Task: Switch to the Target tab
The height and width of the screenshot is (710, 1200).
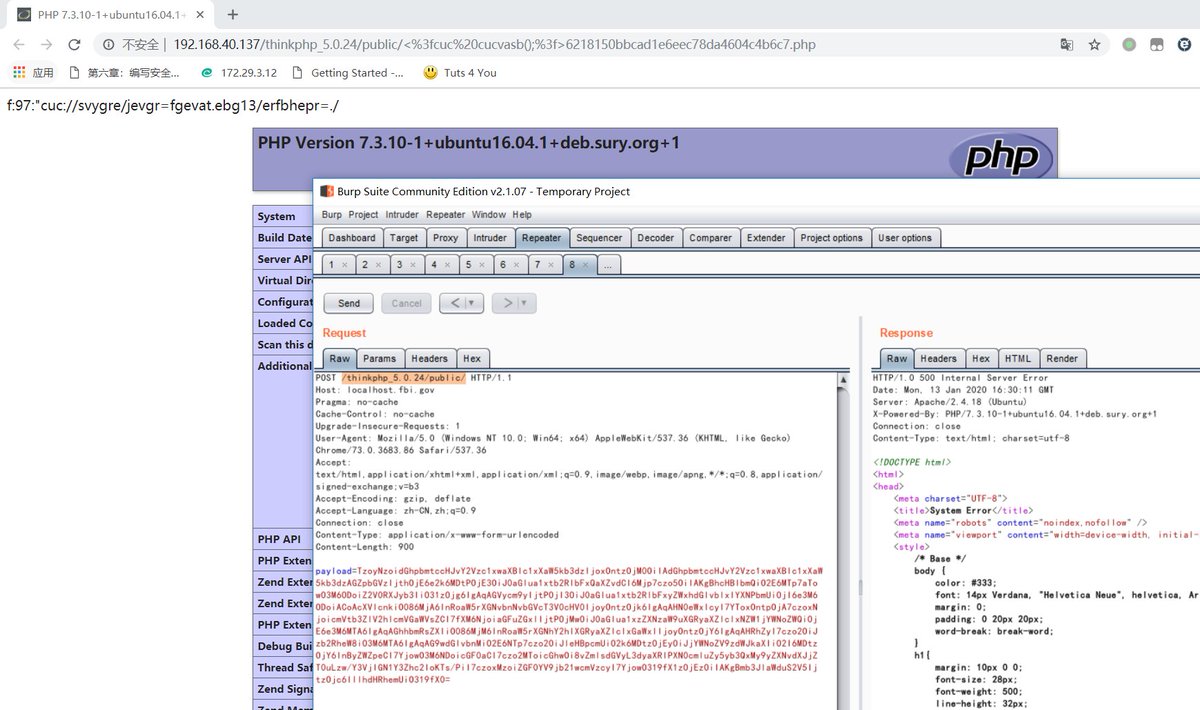Action: coord(404,238)
